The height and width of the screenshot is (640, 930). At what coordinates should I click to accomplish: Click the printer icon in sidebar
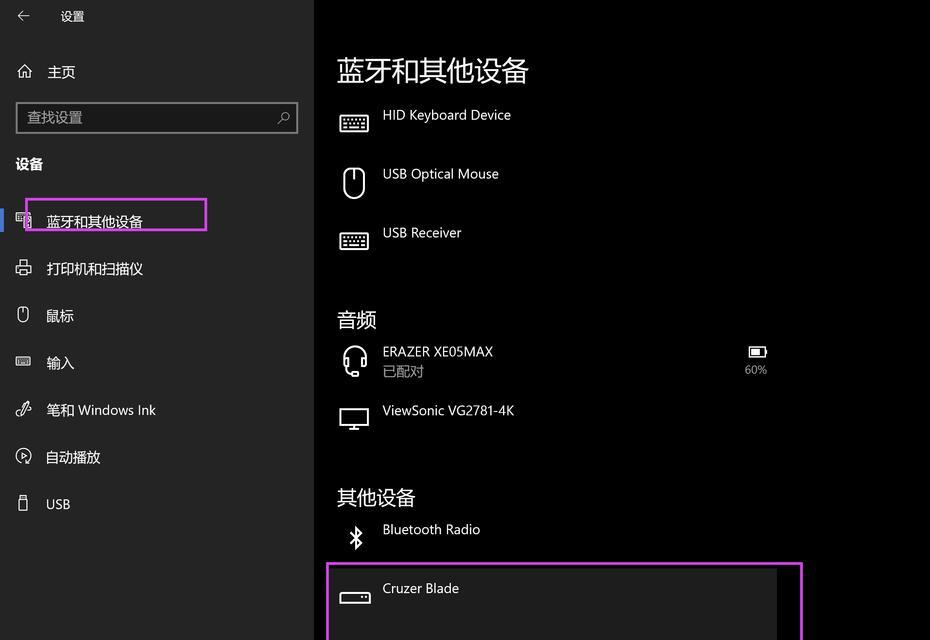tap(23, 268)
